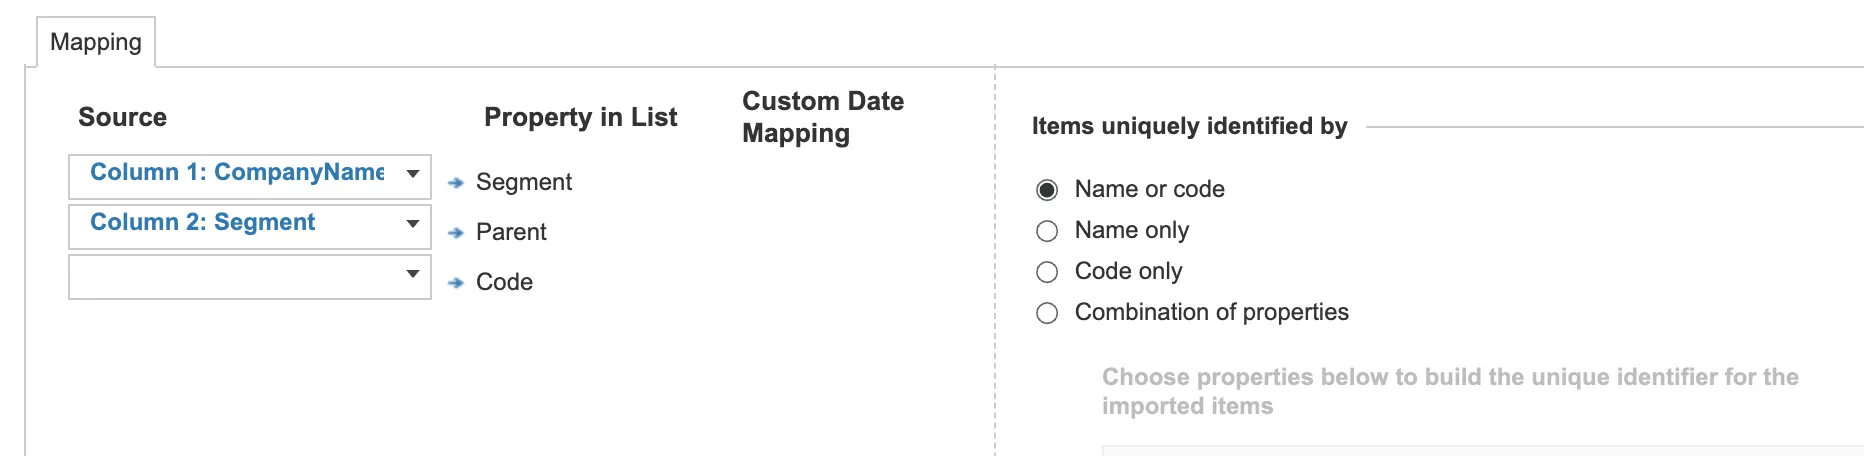Click the Code property label

pyautogui.click(x=504, y=282)
